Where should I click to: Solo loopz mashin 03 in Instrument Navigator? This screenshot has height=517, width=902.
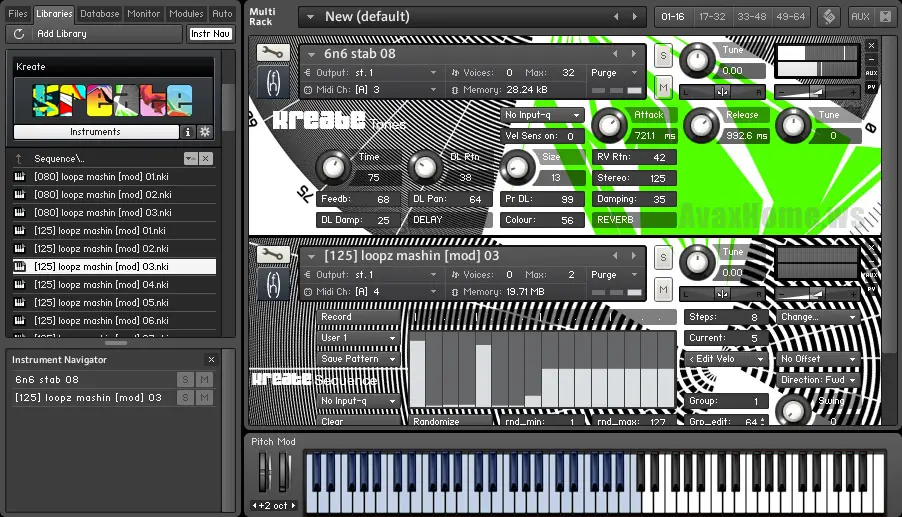click(185, 397)
